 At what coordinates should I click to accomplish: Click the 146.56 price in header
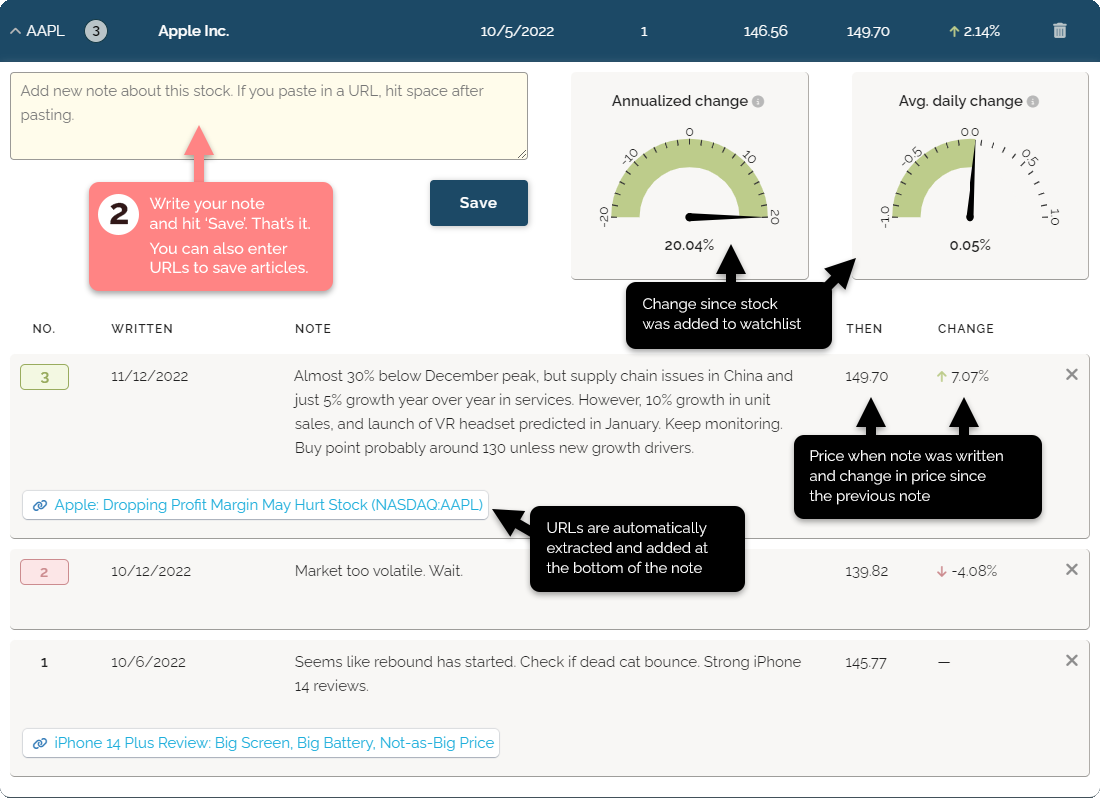(x=765, y=31)
